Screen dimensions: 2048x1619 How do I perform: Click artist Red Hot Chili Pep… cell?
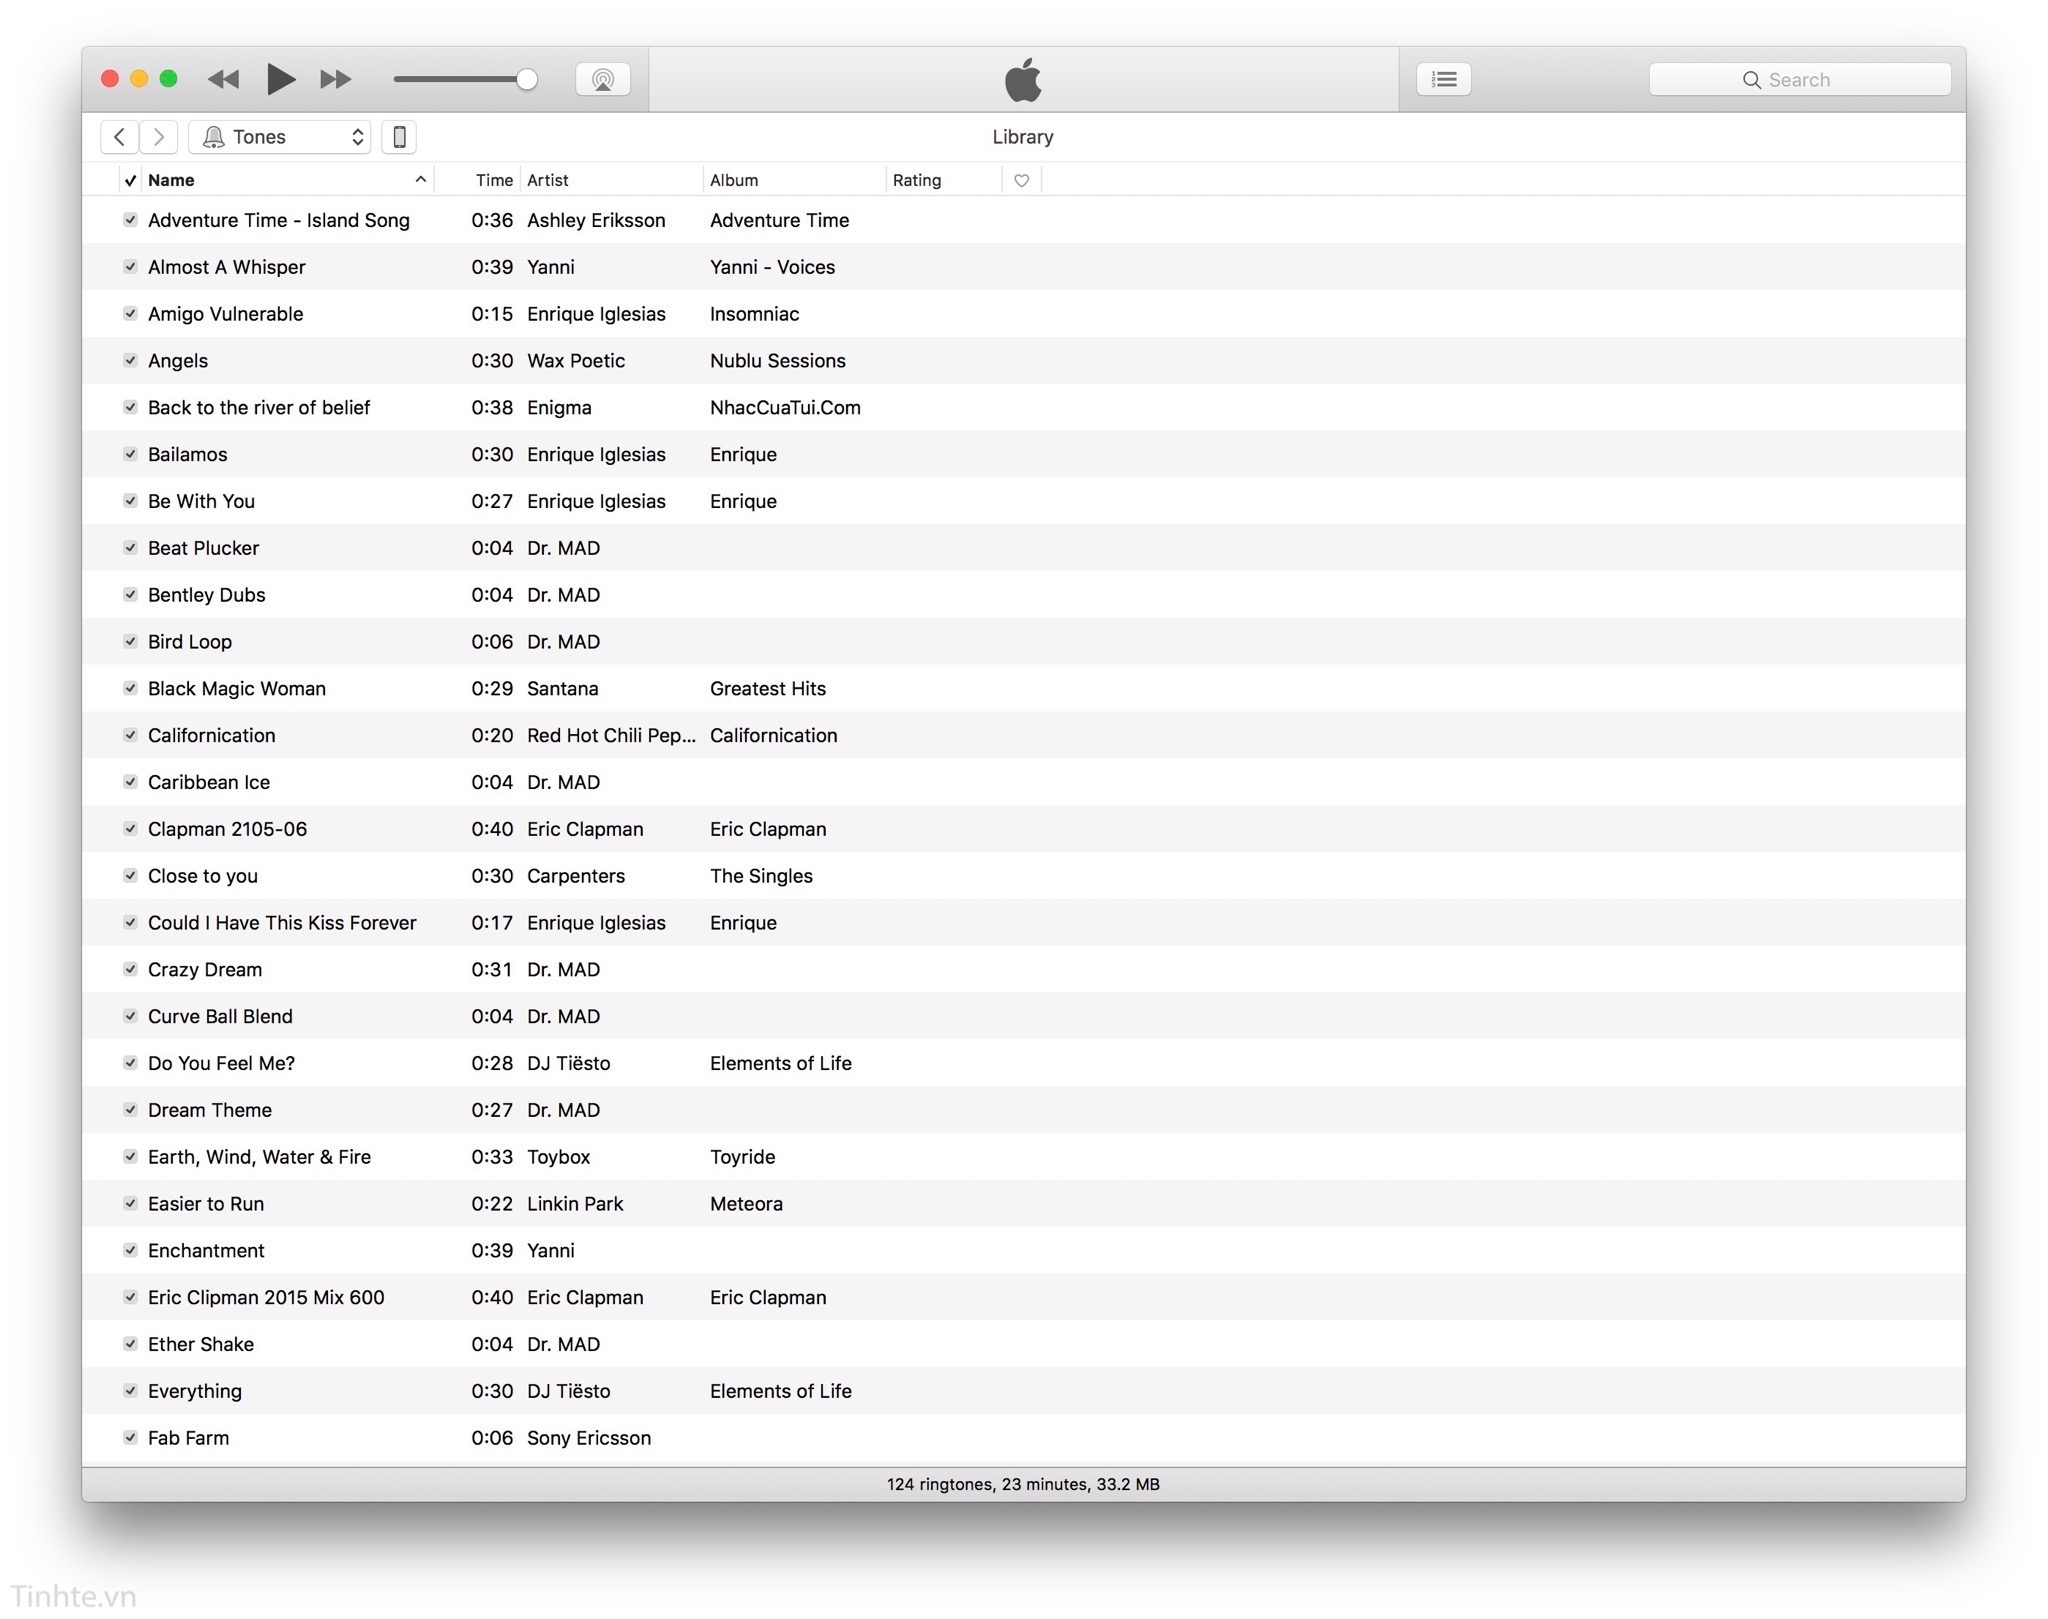[x=611, y=736]
